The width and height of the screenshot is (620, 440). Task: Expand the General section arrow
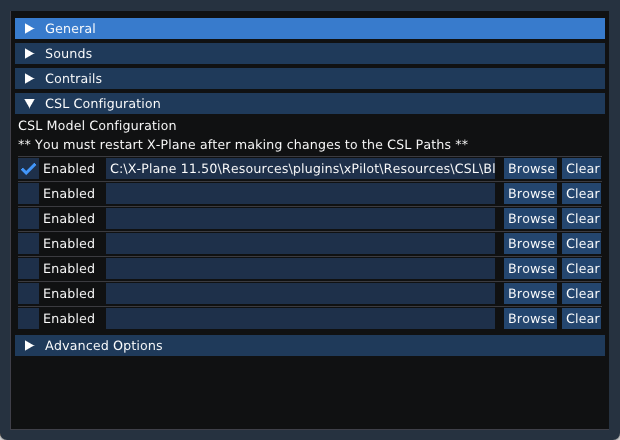[29, 28]
